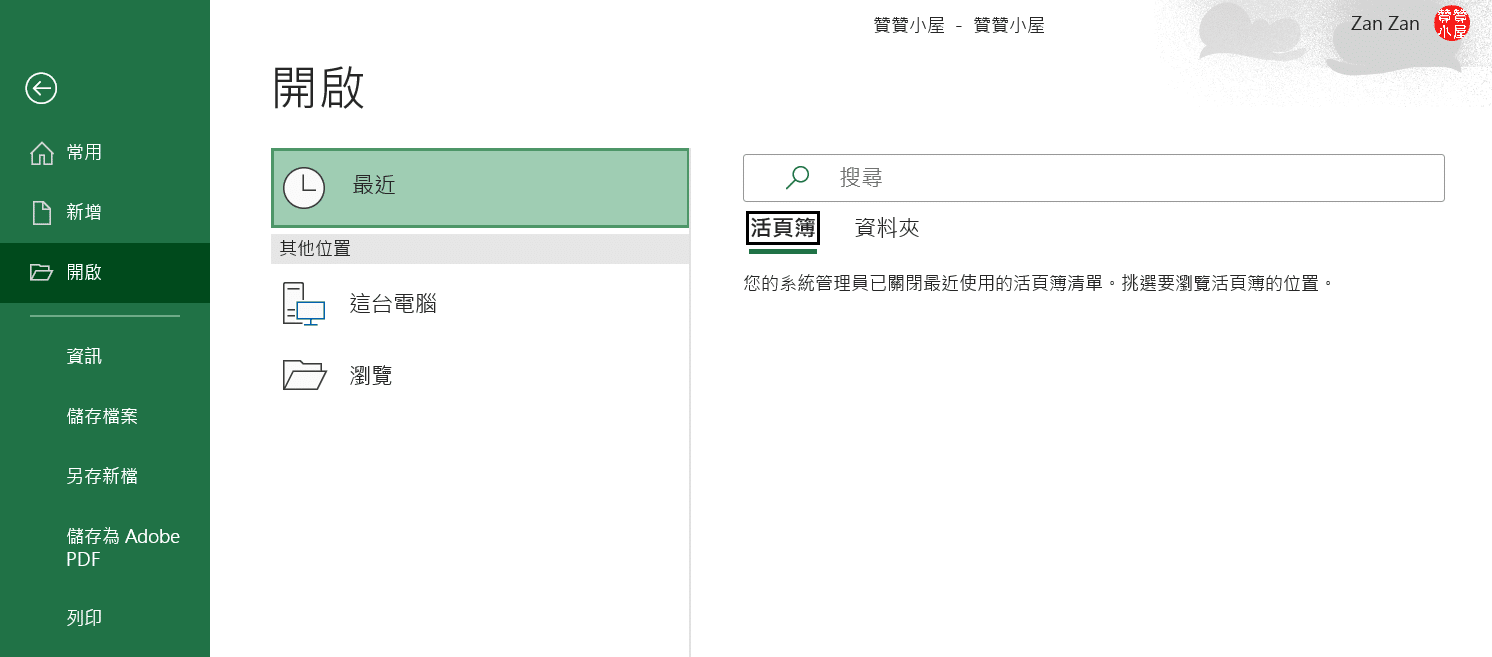Select 儲存為 Adobe PDF option
Image resolution: width=1492 pixels, height=657 pixels.
[123, 547]
